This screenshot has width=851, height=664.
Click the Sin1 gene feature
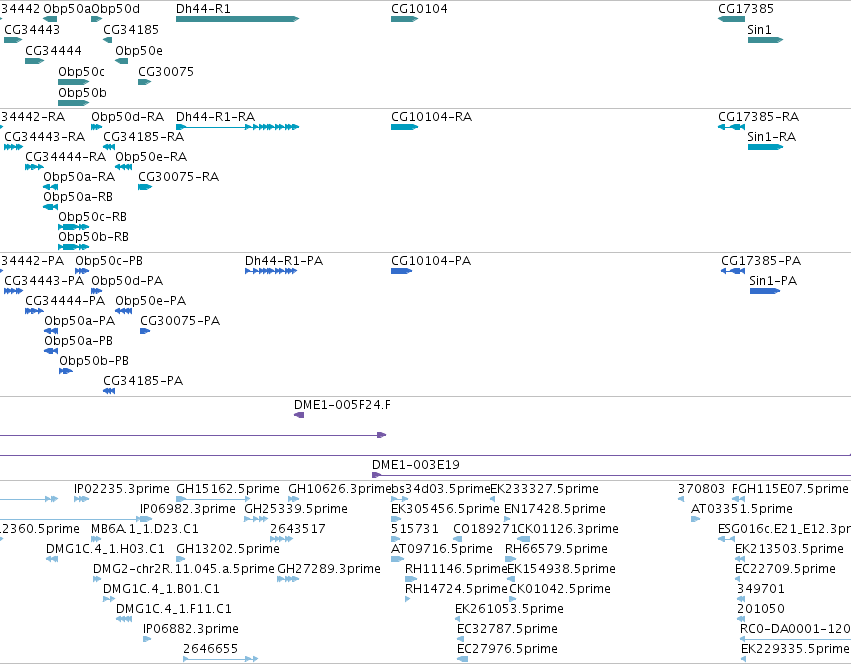click(765, 40)
